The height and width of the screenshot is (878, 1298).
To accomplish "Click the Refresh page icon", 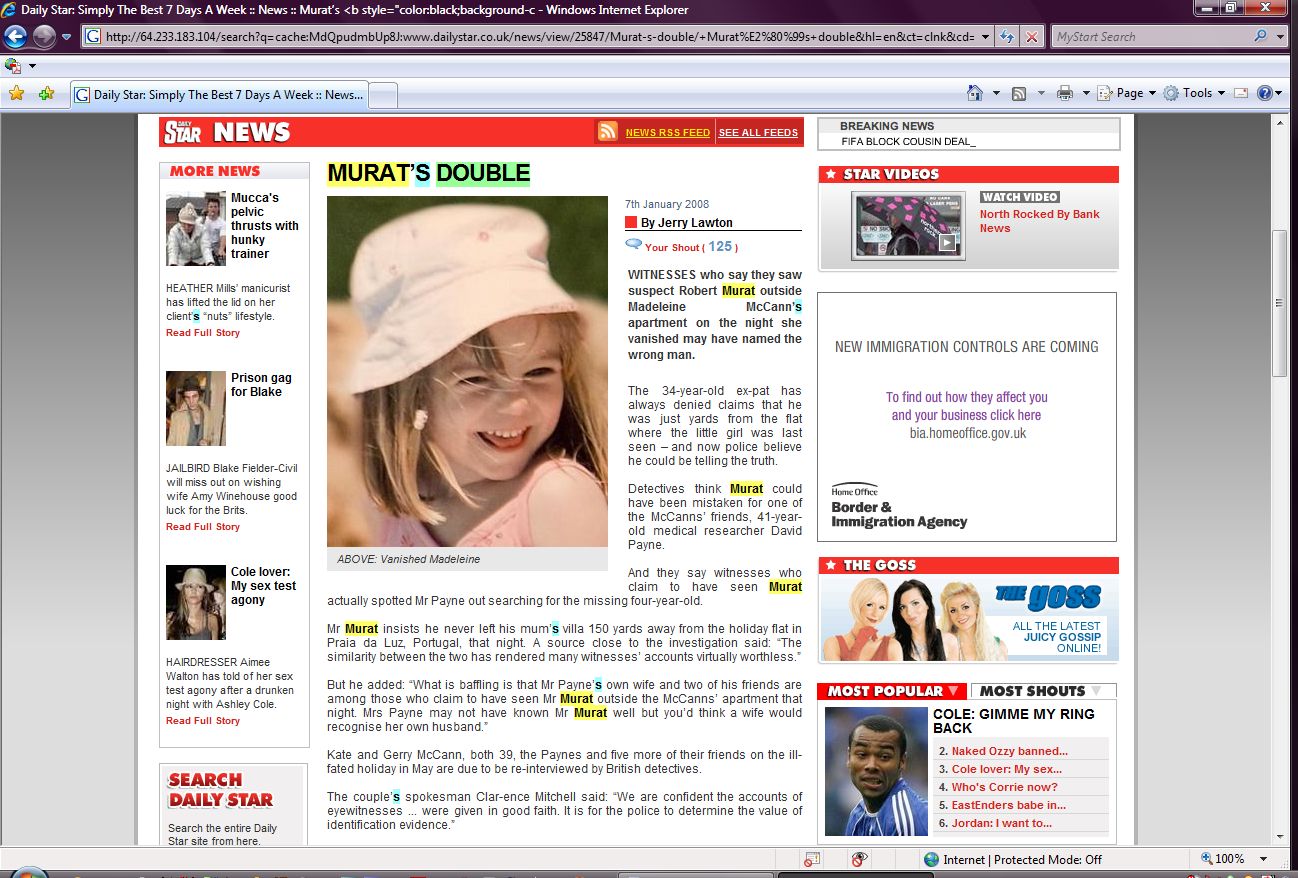I will [1009, 37].
